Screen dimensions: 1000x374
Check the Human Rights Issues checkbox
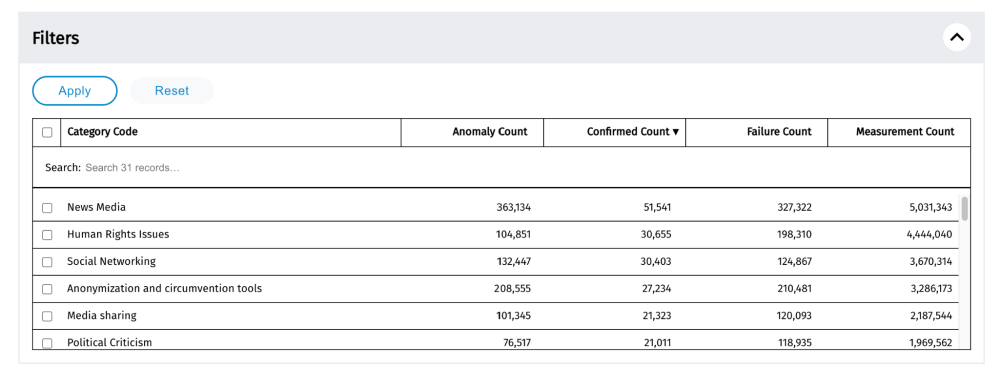pyautogui.click(x=47, y=235)
